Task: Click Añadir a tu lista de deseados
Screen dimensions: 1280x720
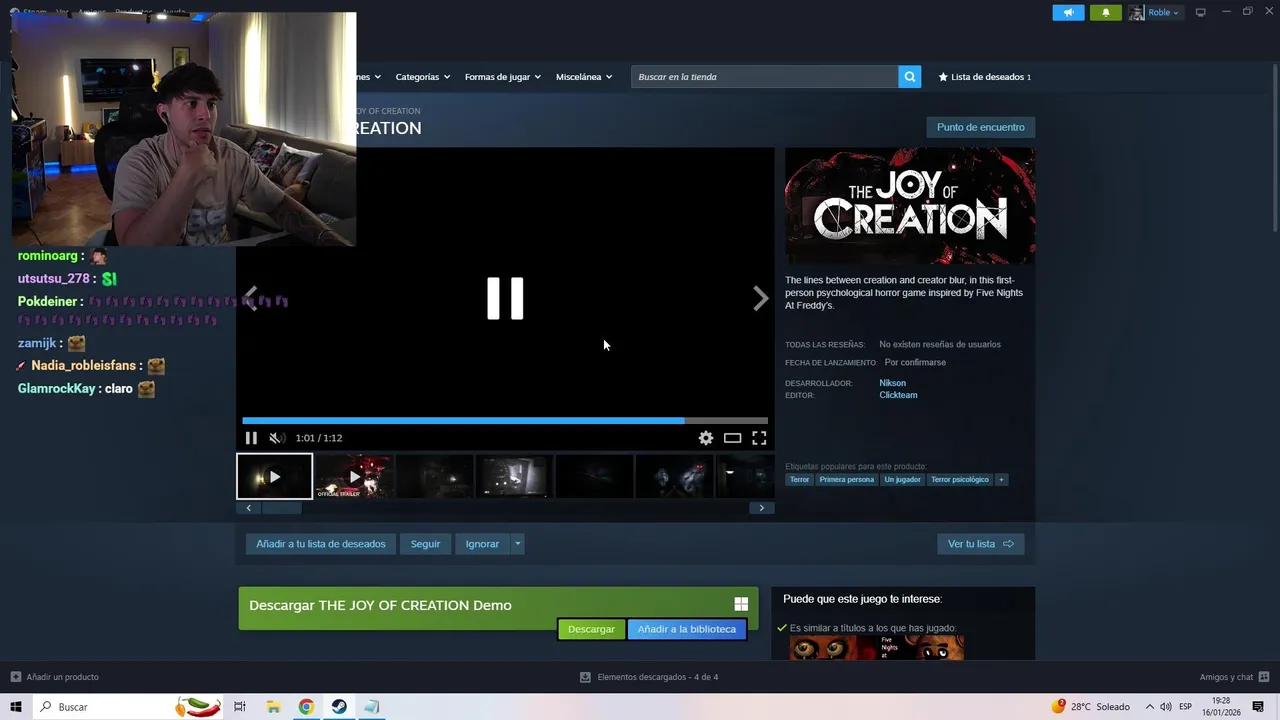Action: click(x=321, y=544)
